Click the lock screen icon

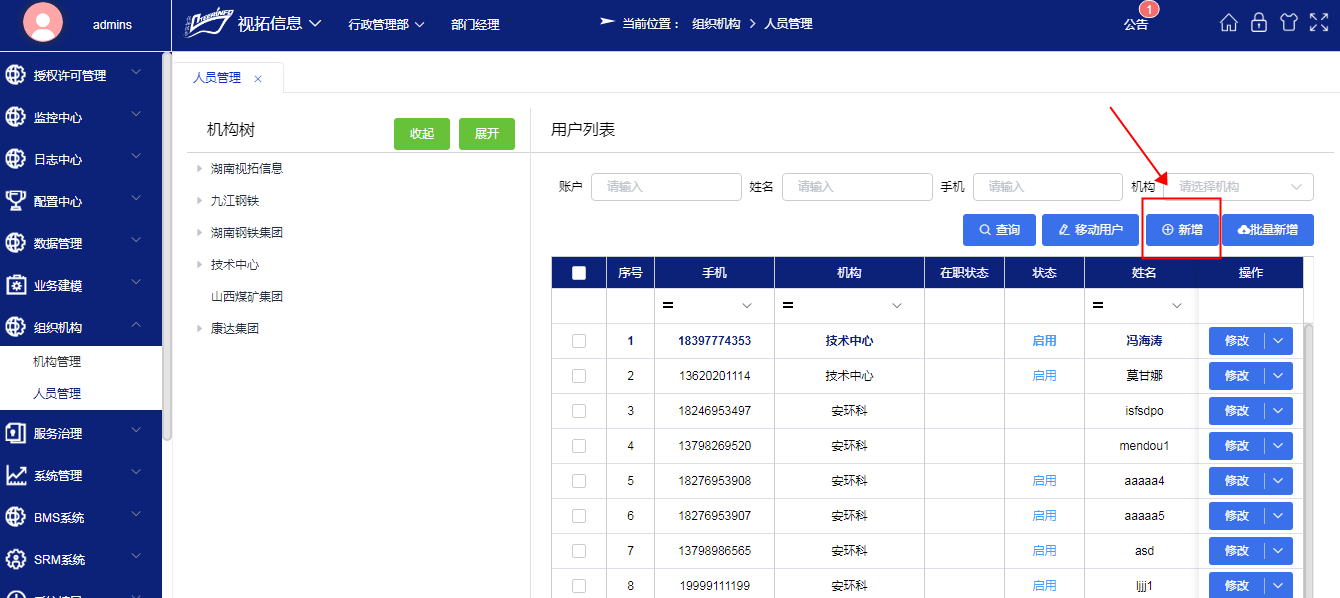click(x=1259, y=23)
